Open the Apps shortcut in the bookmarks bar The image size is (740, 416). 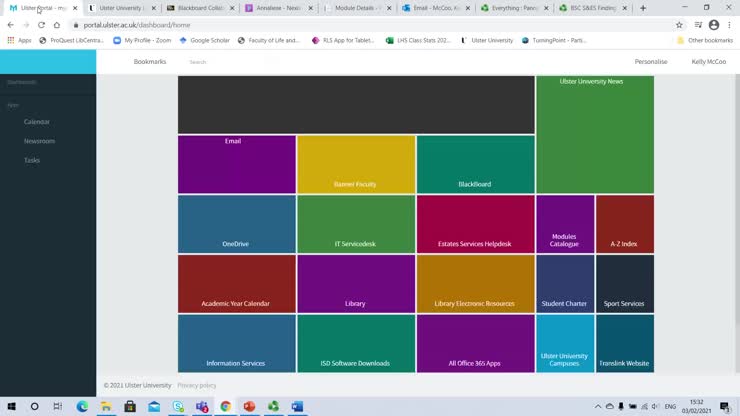tap(19, 41)
